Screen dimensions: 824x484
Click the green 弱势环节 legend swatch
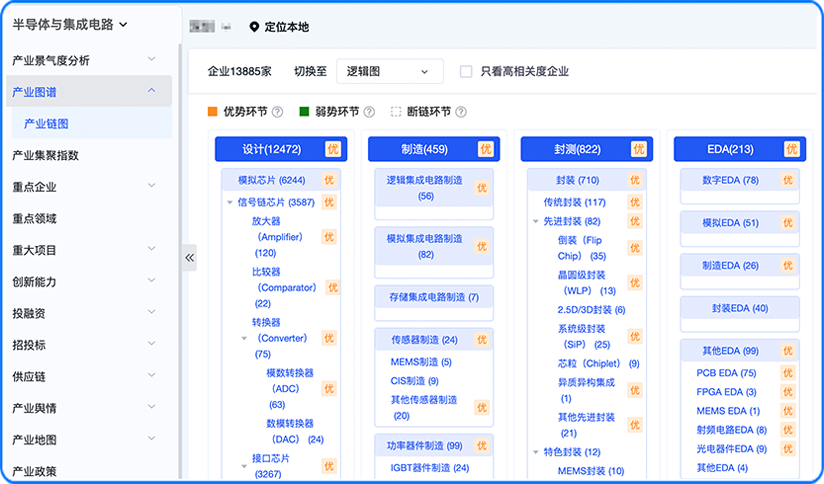[304, 111]
